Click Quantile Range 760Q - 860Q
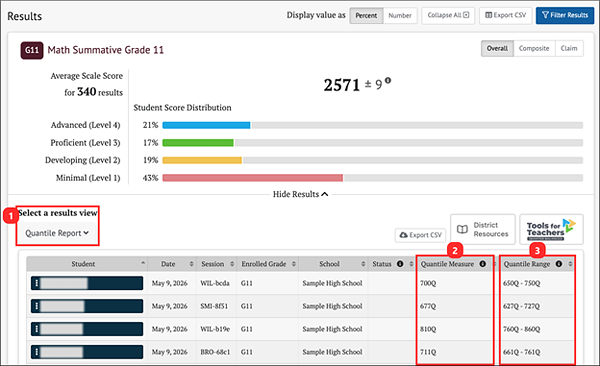 tap(522, 329)
